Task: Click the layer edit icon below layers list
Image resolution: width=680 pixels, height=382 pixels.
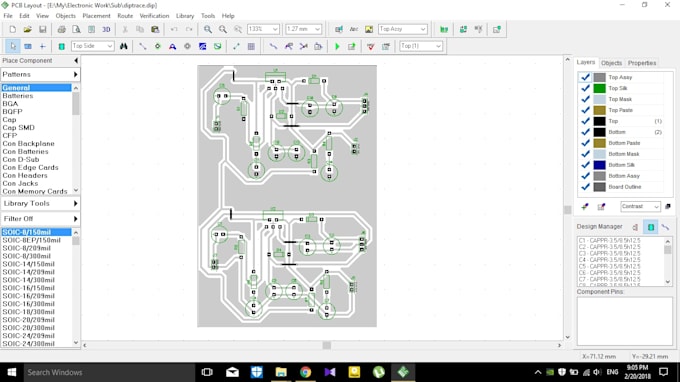Action: tap(601, 206)
